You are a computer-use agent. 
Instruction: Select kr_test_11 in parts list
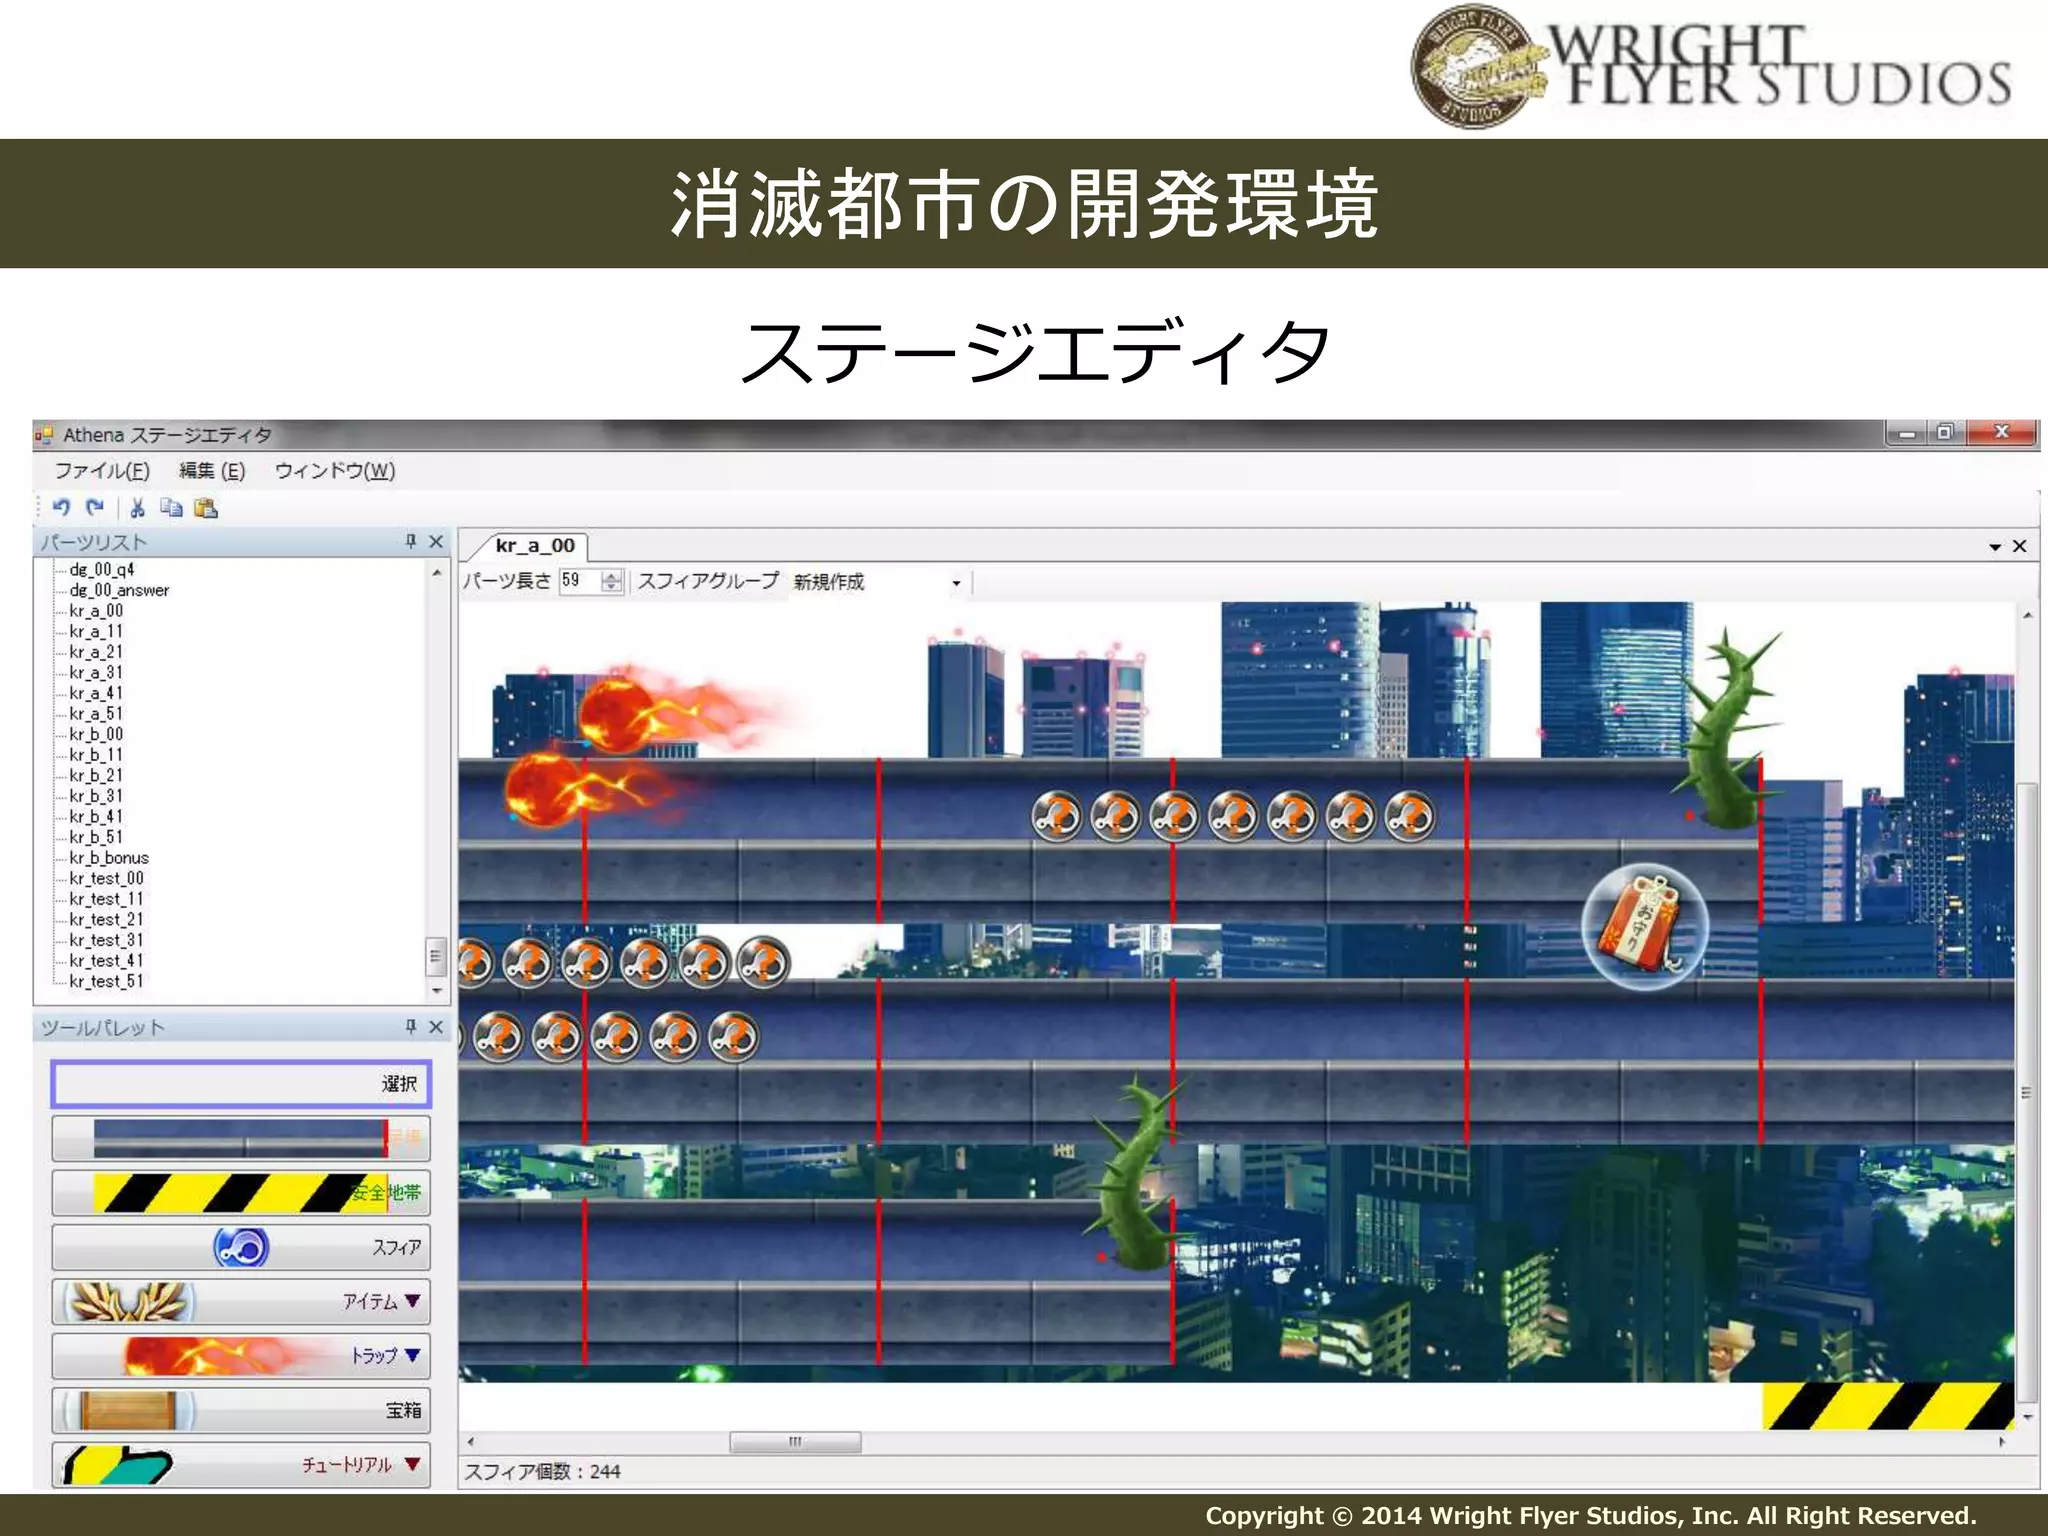(106, 899)
